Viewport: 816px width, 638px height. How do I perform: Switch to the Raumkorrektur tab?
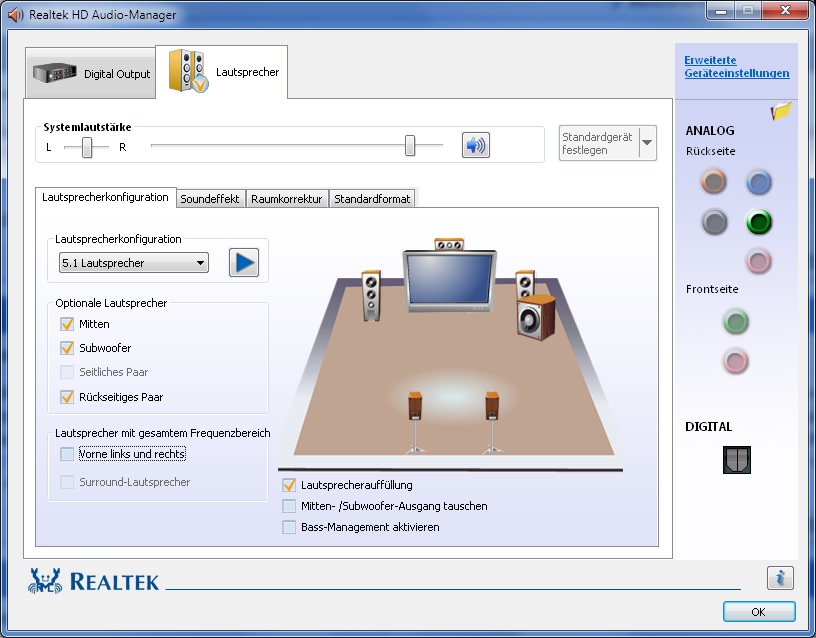(287, 199)
